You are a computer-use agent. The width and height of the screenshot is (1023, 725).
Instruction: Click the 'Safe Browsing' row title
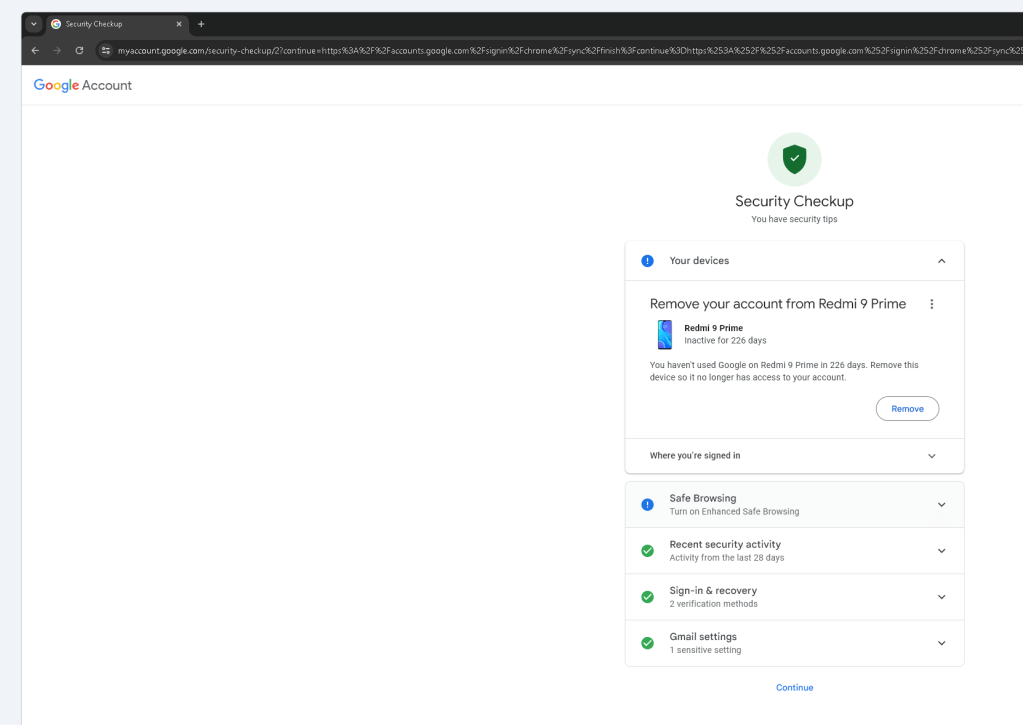tap(703, 498)
